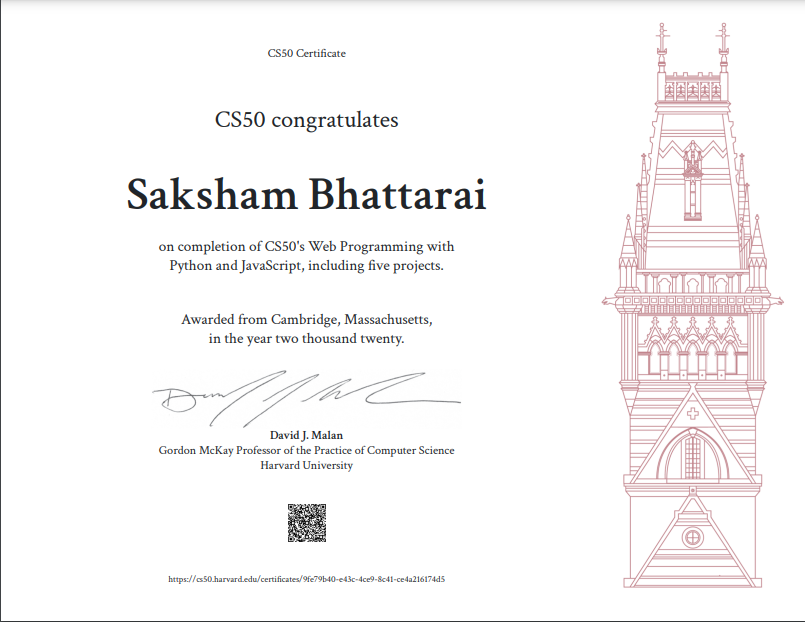805x622 pixels.
Task: Open the cs50.harvard.edu certificate URL
Action: pyautogui.click(x=306, y=579)
